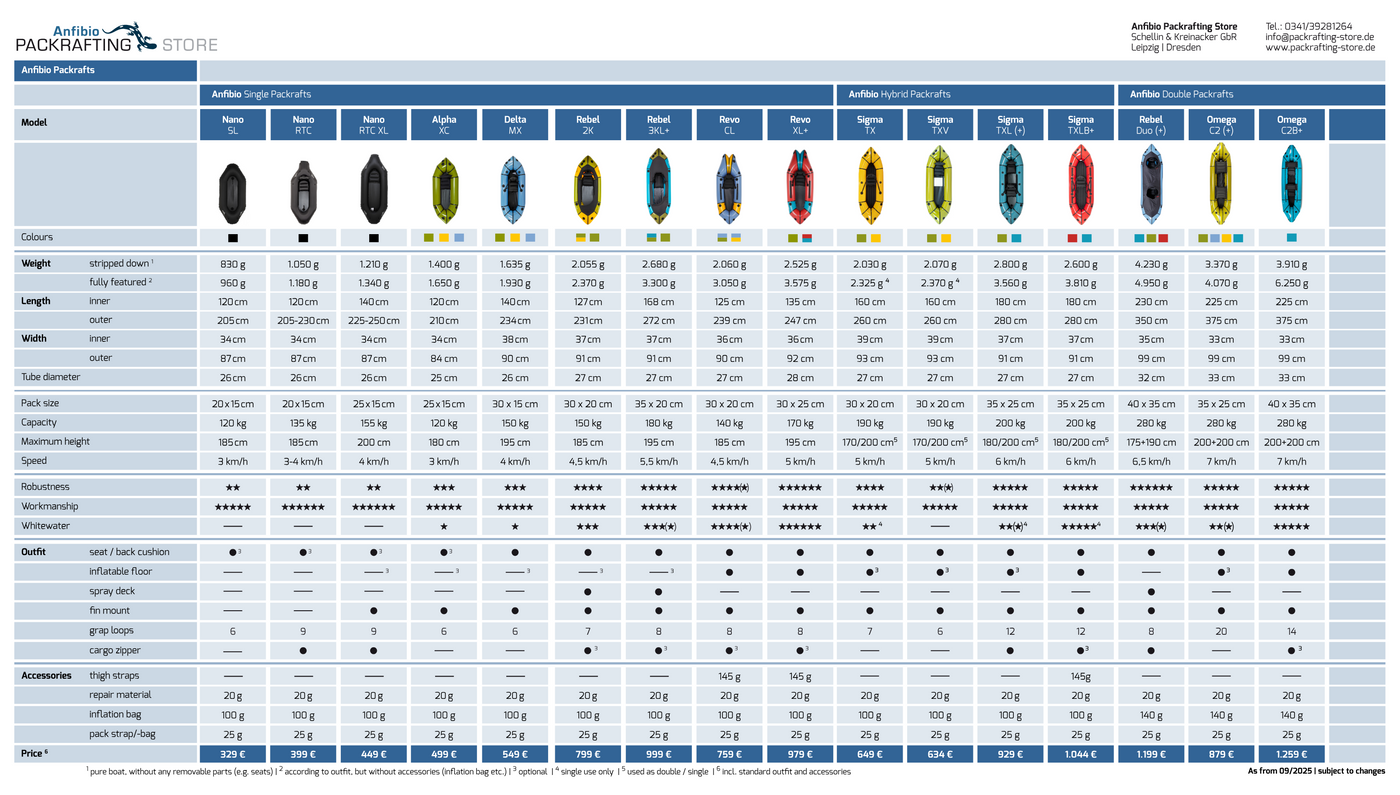Click the Workmanship row label

click(49, 506)
